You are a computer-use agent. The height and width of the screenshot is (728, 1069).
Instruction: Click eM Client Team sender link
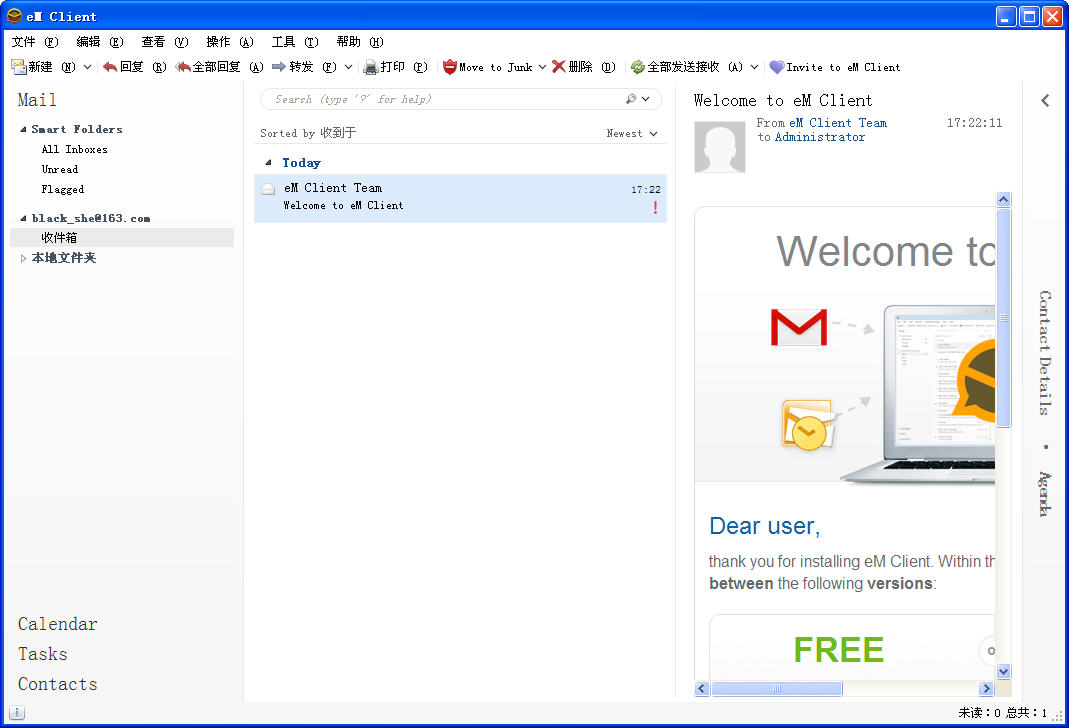click(838, 123)
